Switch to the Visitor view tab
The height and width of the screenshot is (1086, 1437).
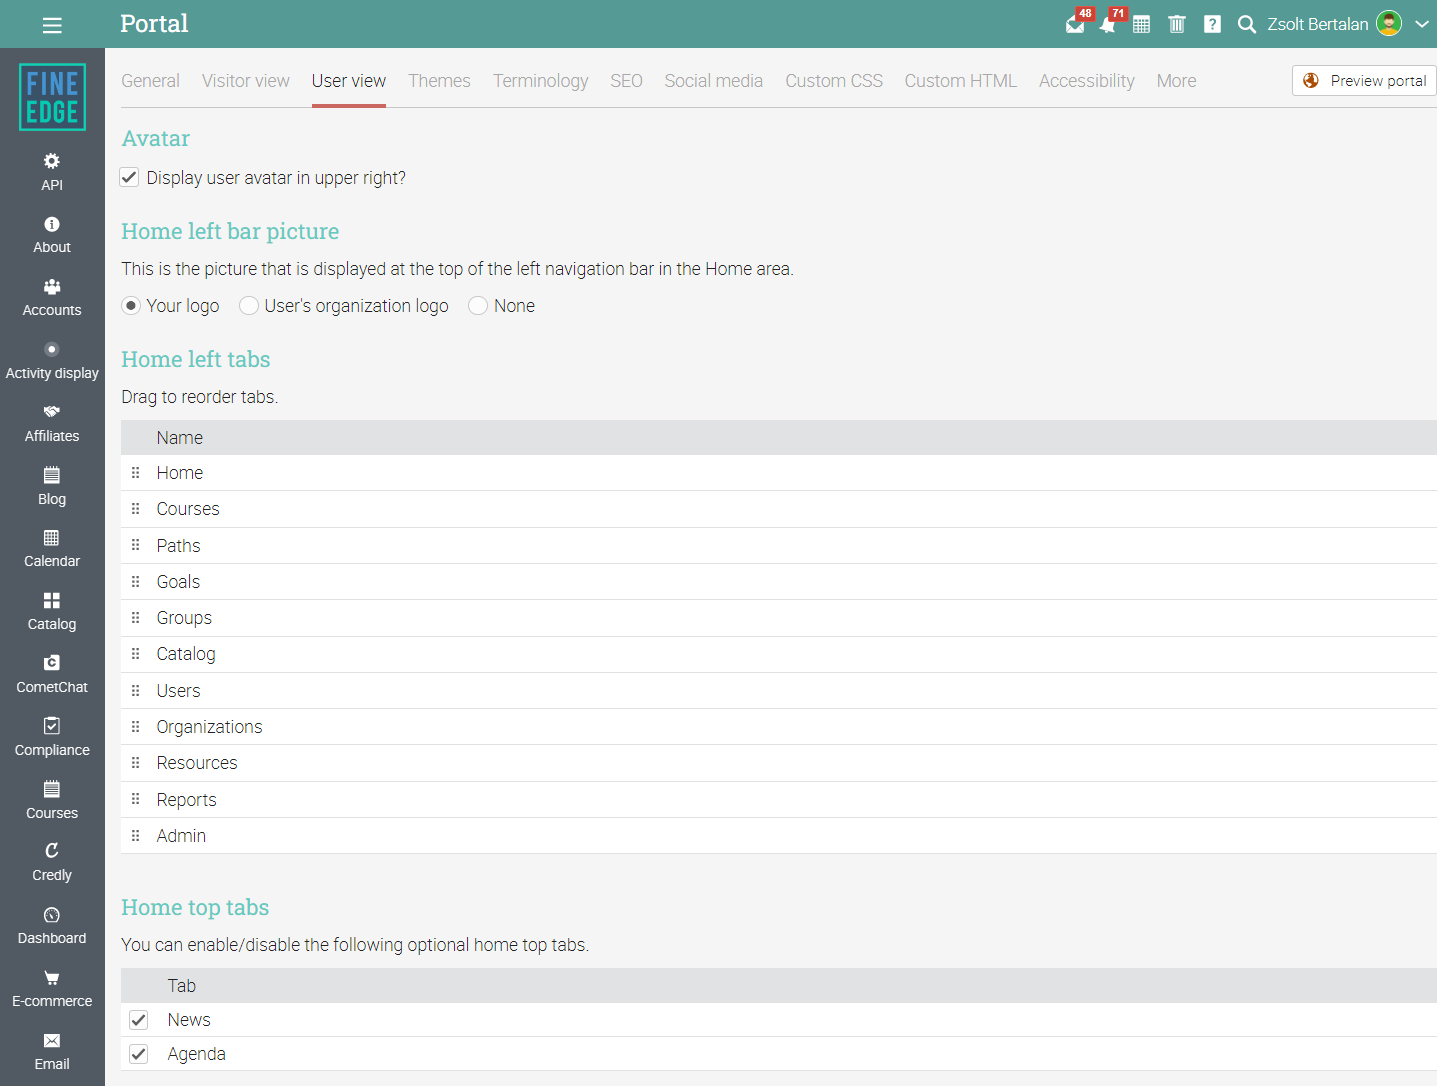(x=245, y=81)
